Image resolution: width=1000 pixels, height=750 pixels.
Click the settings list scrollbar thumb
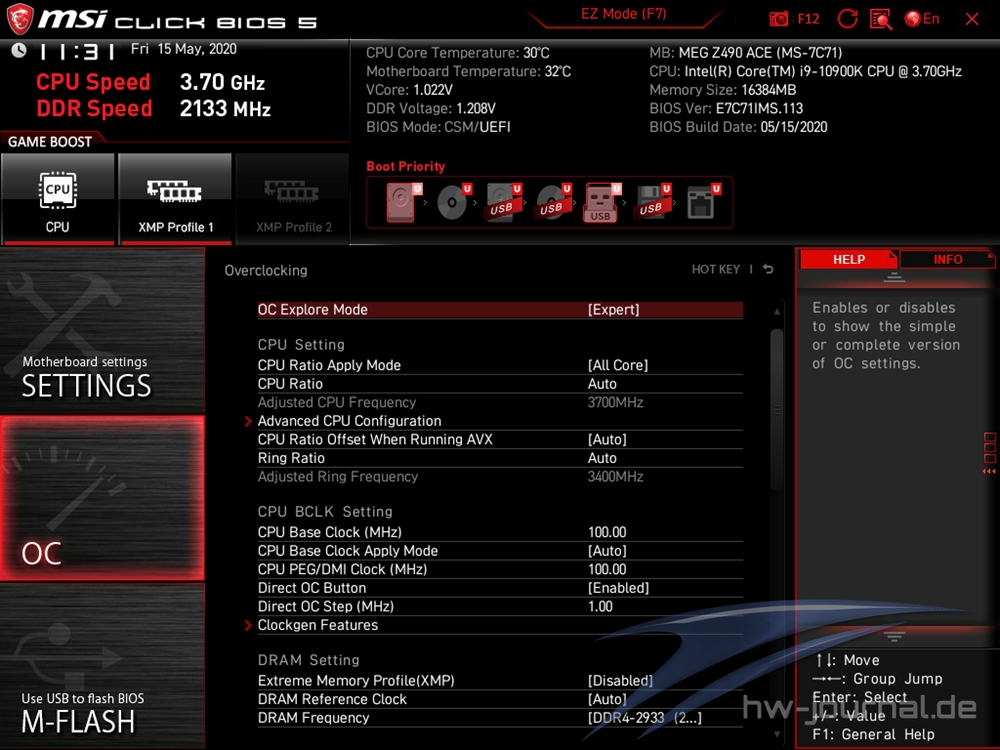[x=776, y=410]
